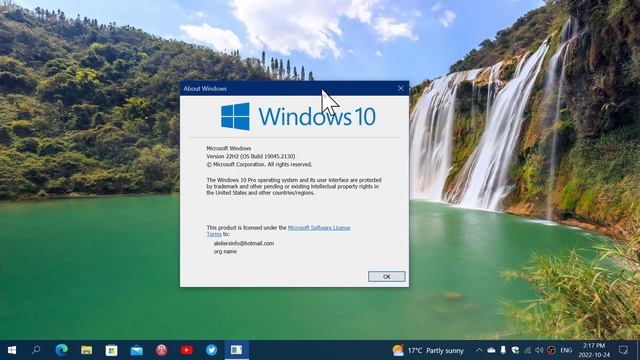640x360 pixels.
Task: Open taskbar search magnifier
Action: (x=36, y=350)
